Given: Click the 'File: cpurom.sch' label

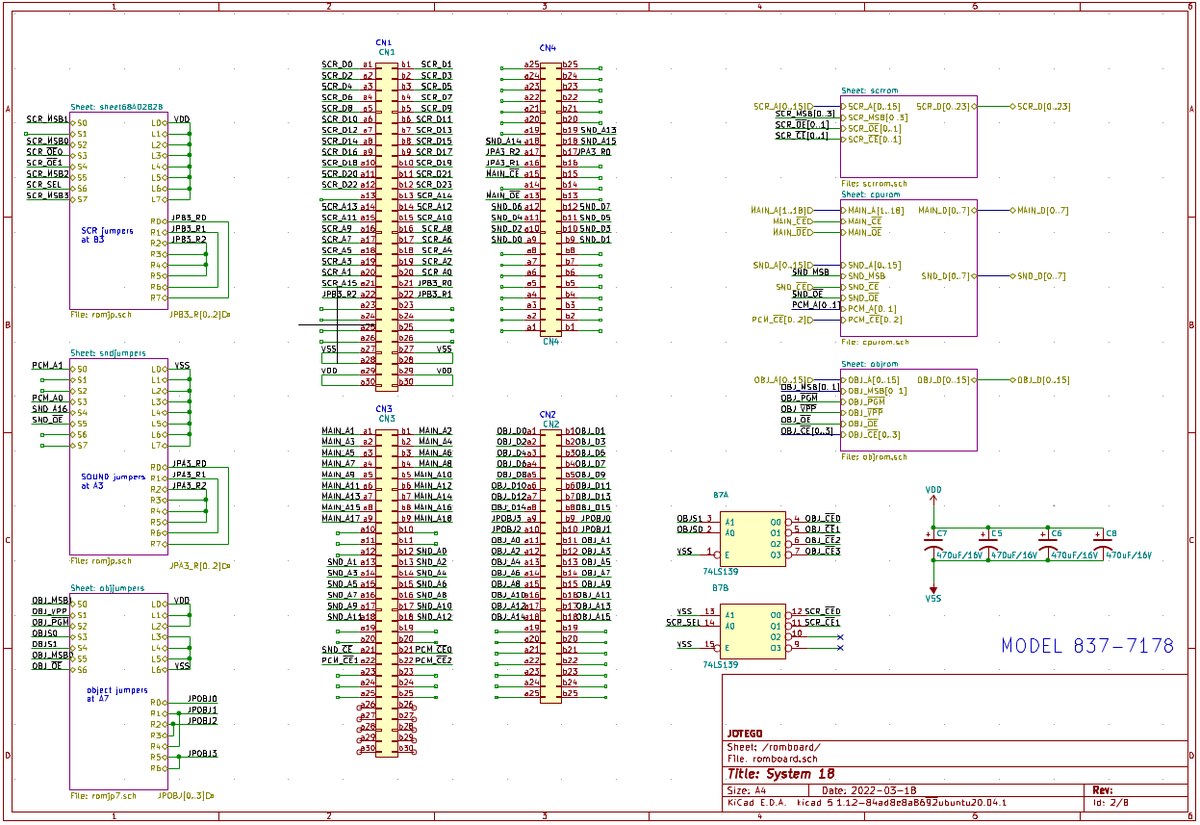Looking at the screenshot, I should [874, 342].
